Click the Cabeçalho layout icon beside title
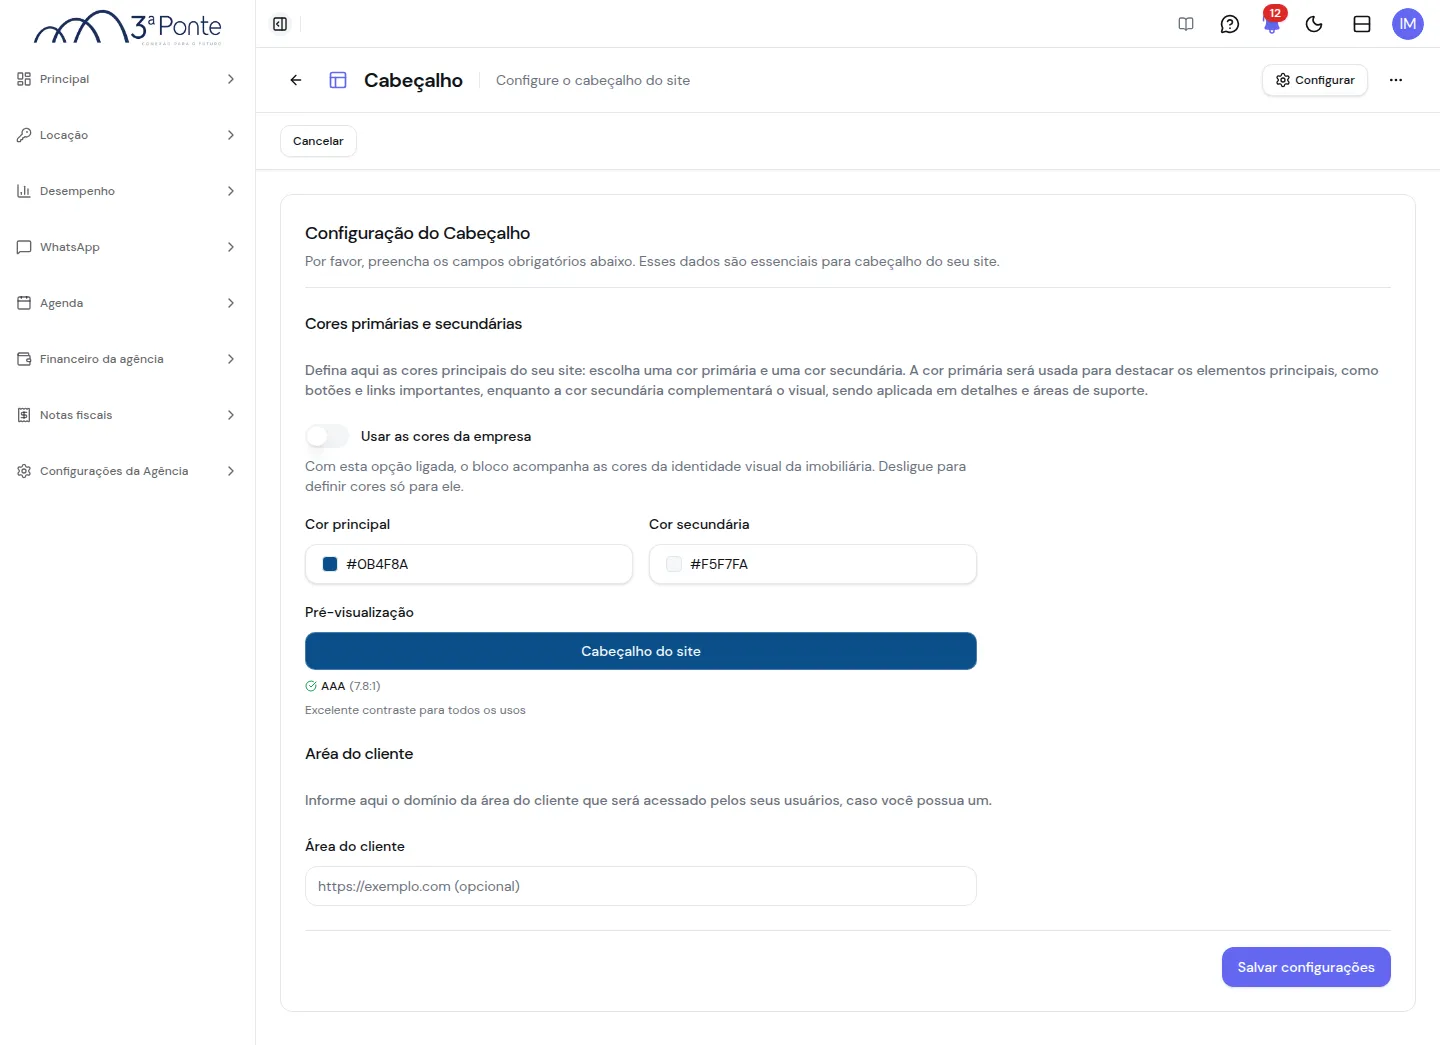 click(x=338, y=80)
